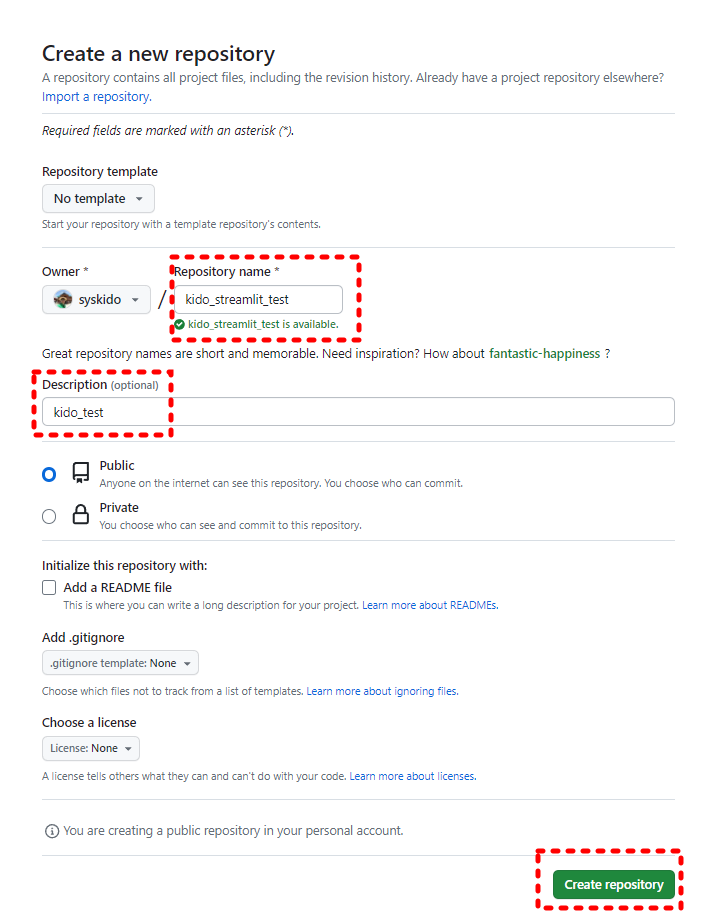Focus the Repository name input field

(x=259, y=300)
